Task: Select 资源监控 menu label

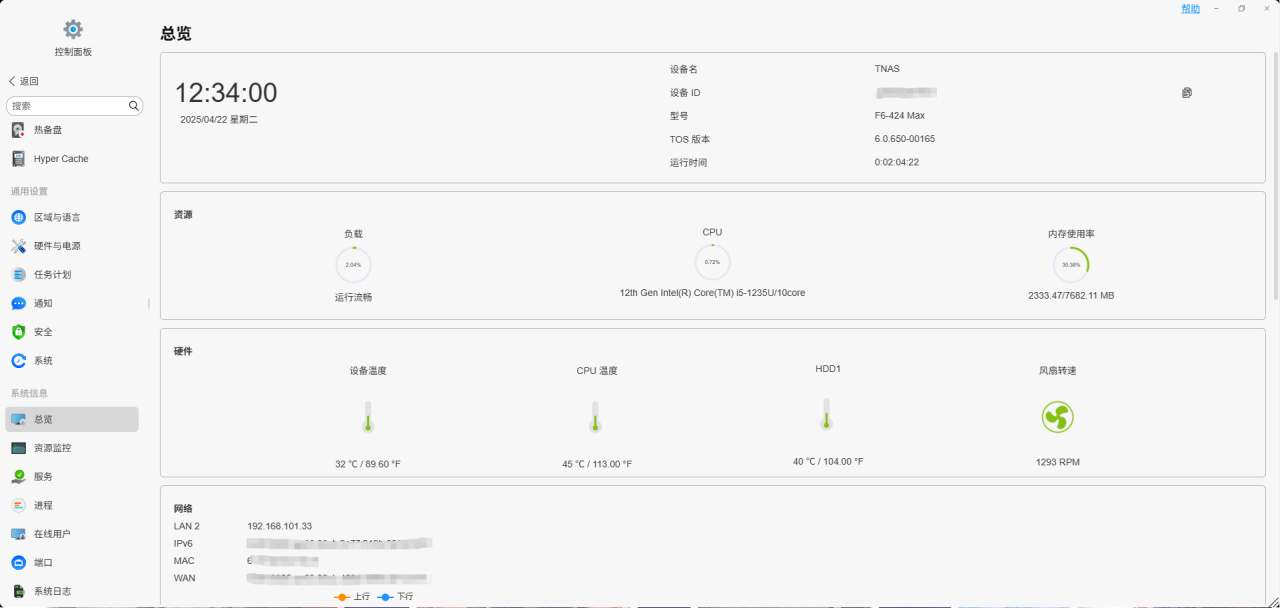Action: pyautogui.click(x=53, y=448)
